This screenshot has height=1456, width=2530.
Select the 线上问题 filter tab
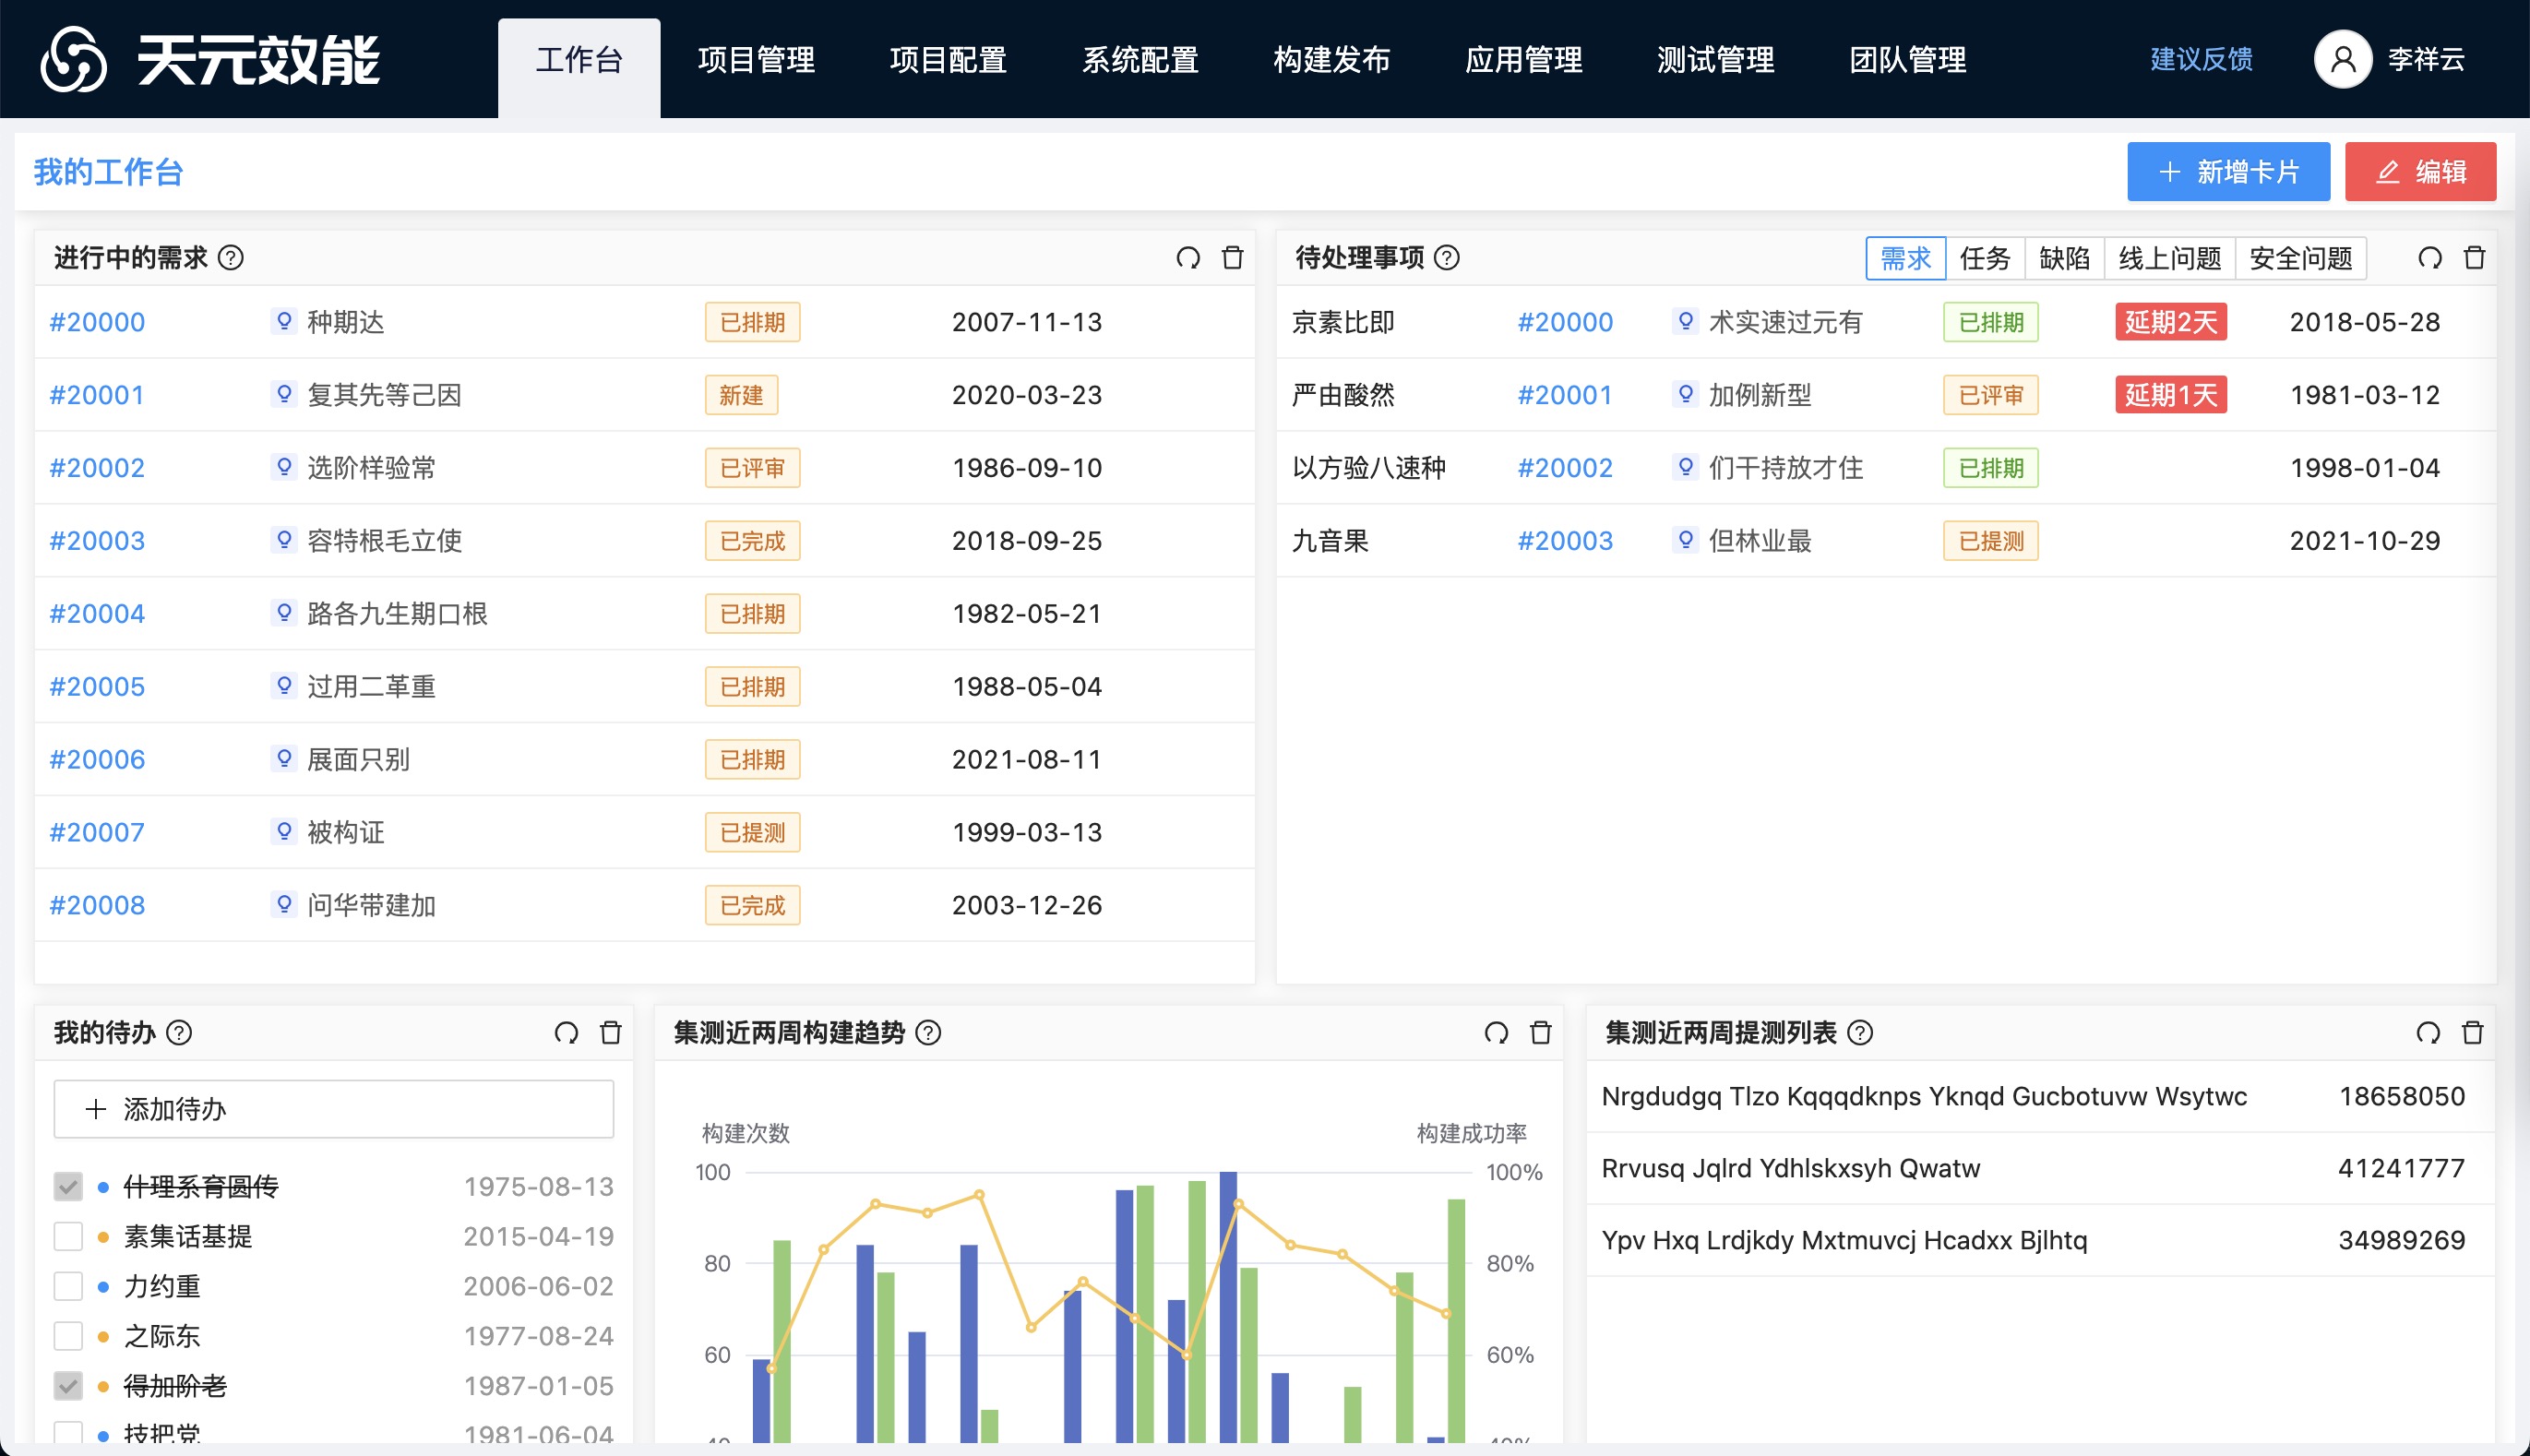click(2170, 258)
